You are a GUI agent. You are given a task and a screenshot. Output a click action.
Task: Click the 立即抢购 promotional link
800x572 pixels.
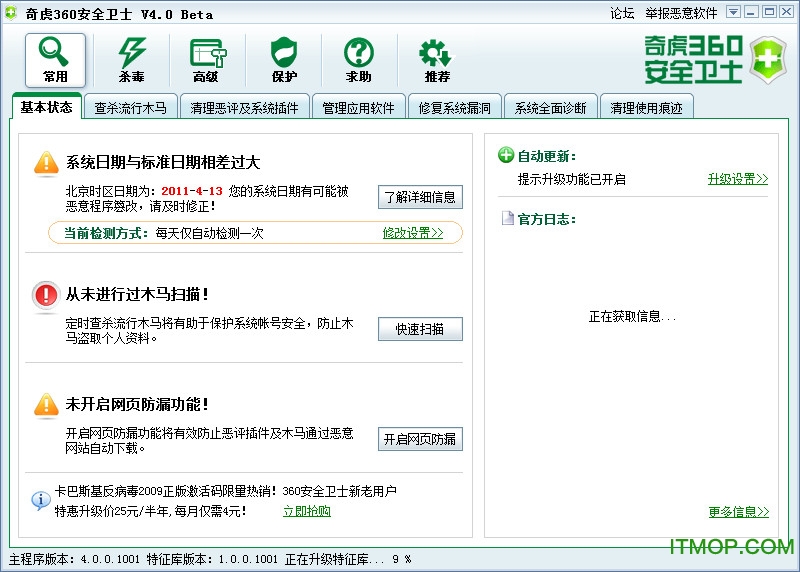(306, 511)
